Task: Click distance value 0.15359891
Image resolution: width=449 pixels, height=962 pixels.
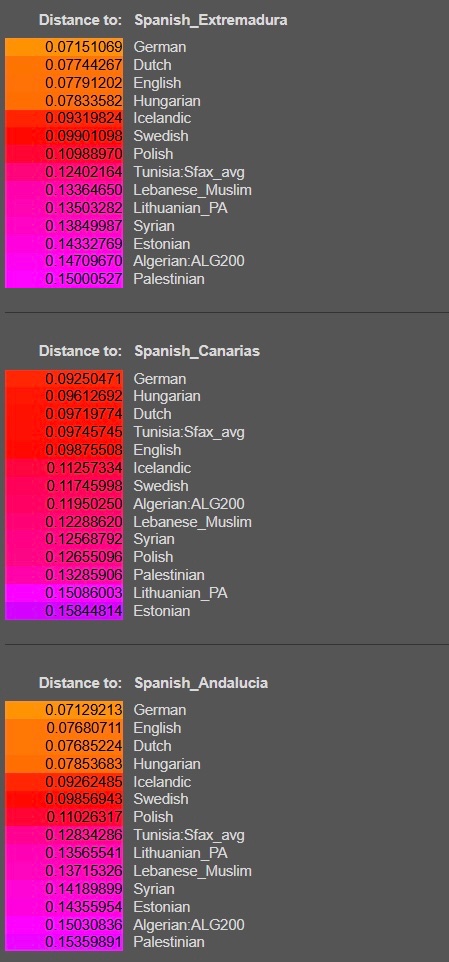Action: 85,942
